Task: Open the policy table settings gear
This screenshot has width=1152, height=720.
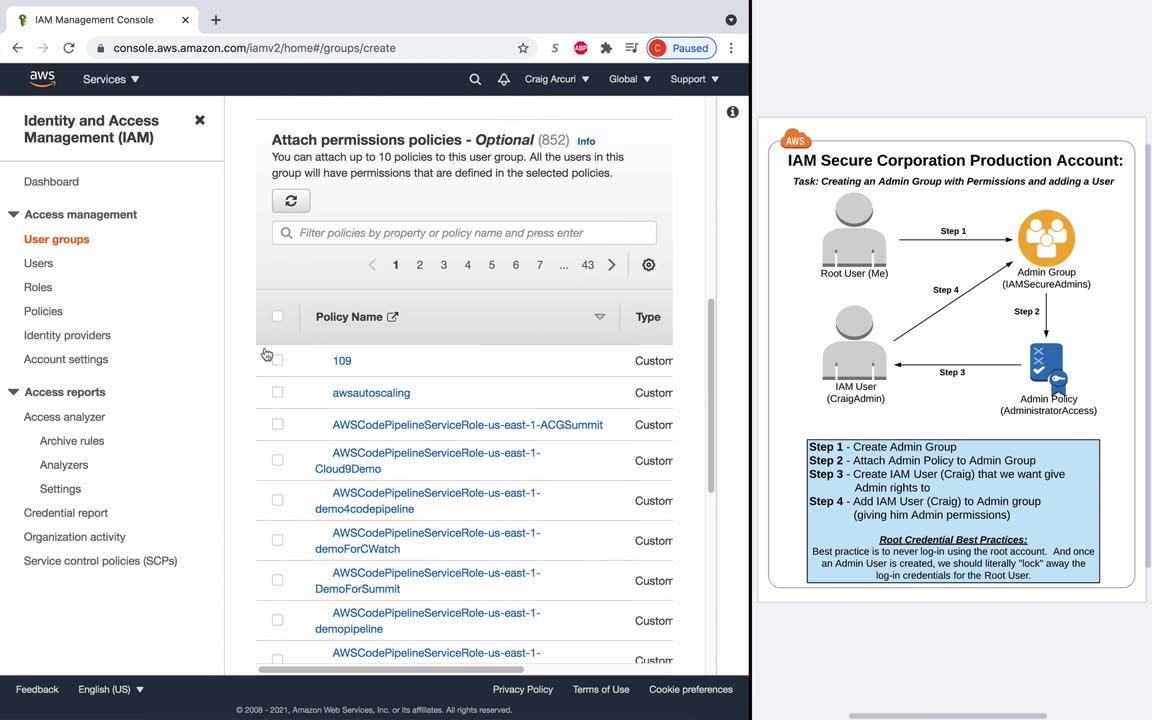Action: click(648, 264)
